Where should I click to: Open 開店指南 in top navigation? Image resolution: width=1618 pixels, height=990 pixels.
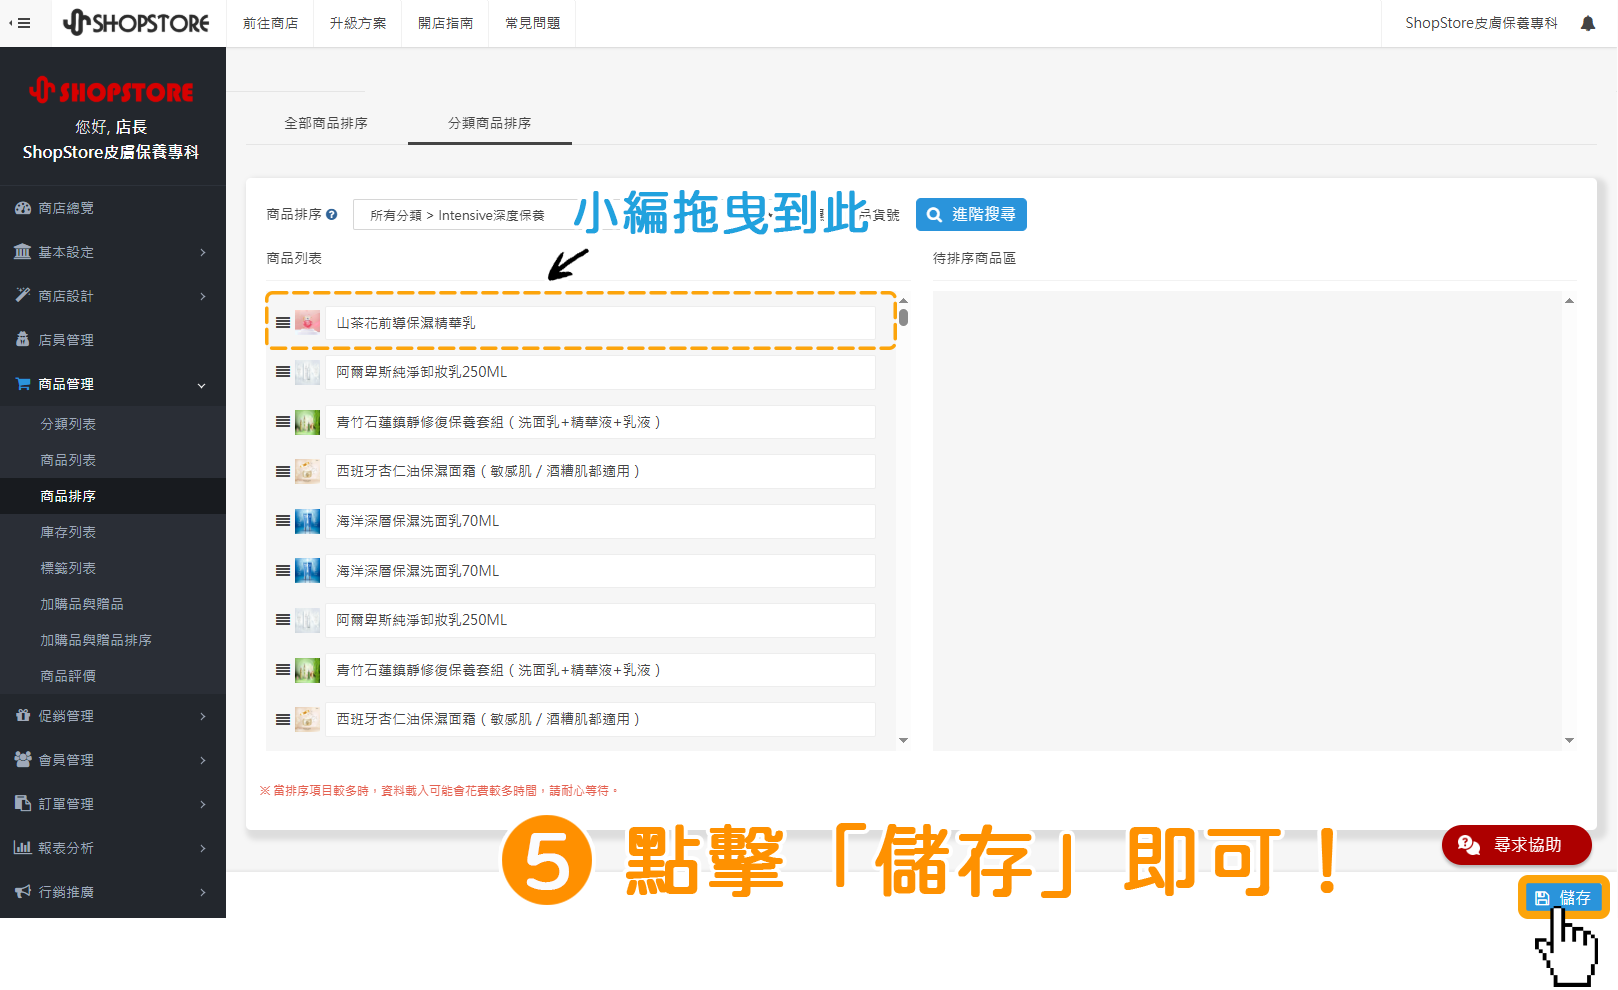(x=446, y=23)
